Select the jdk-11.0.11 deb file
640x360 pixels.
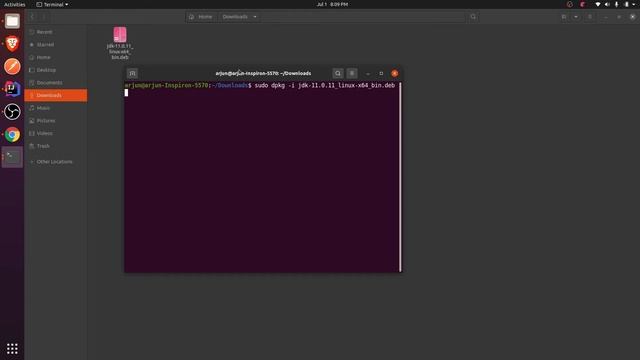[120, 43]
